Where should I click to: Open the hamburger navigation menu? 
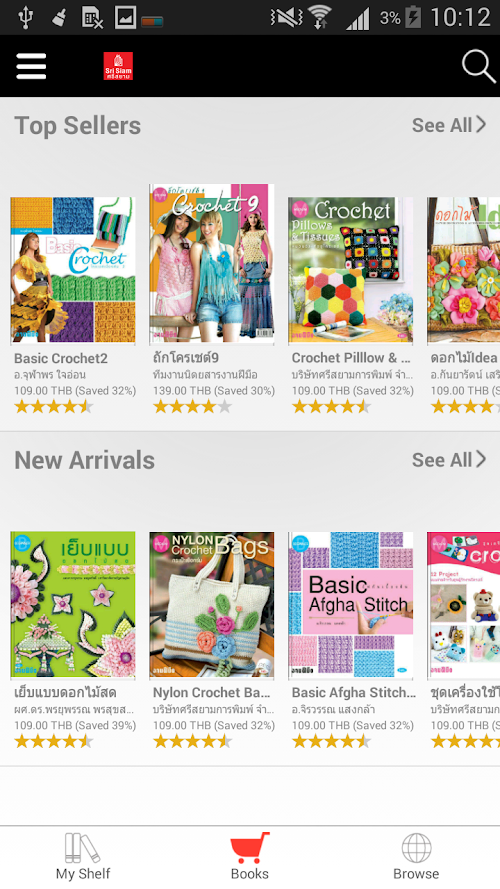(31, 66)
